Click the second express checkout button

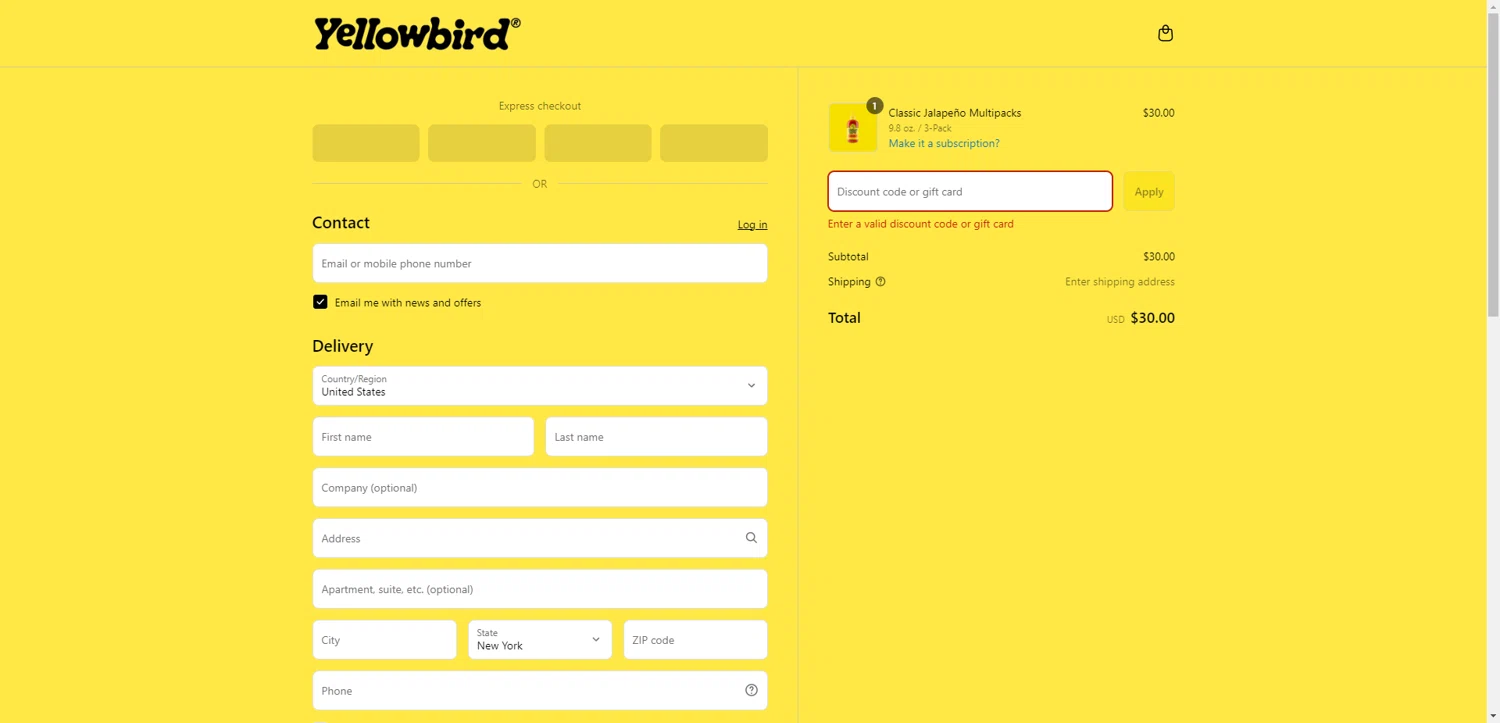pyautogui.click(x=482, y=143)
